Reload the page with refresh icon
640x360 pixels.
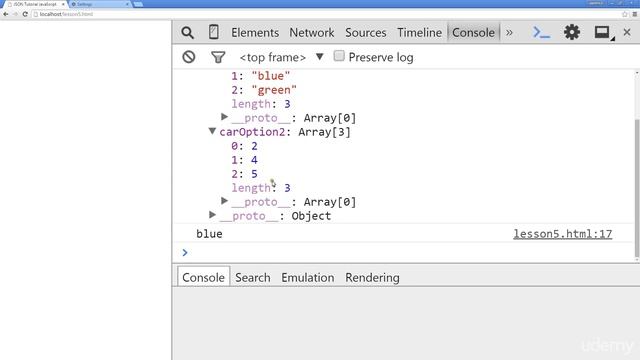pos(25,14)
